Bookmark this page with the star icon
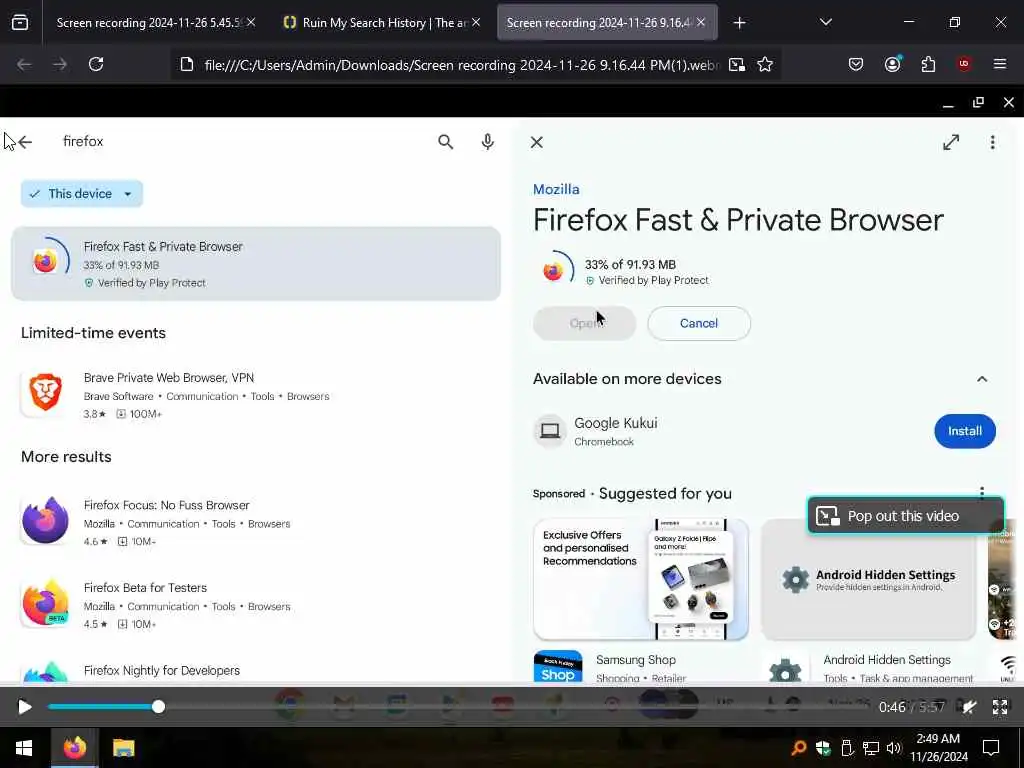1024x768 pixels. pyautogui.click(x=765, y=65)
